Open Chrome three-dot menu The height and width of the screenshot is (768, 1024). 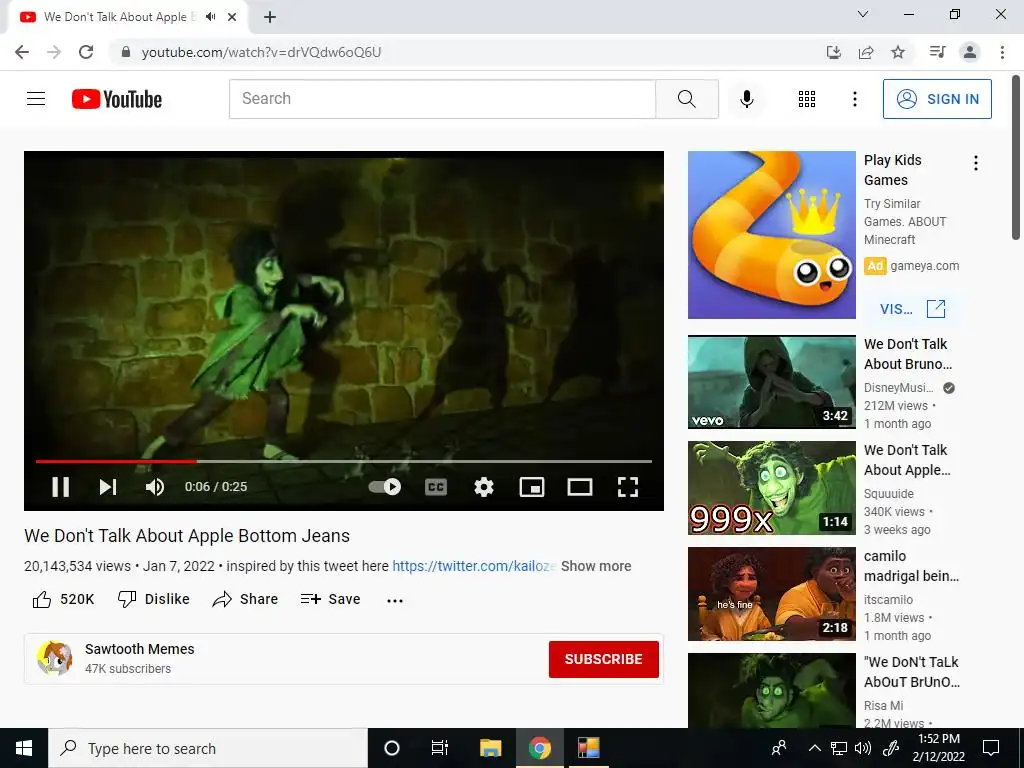click(1002, 52)
